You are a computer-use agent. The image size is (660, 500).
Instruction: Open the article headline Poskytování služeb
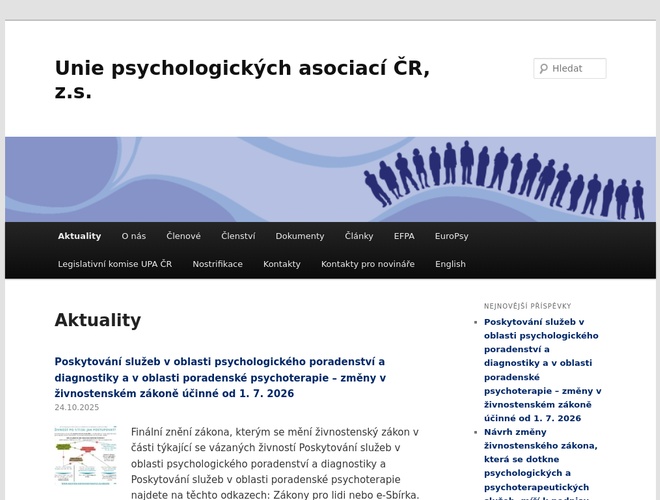pyautogui.click(x=220, y=377)
